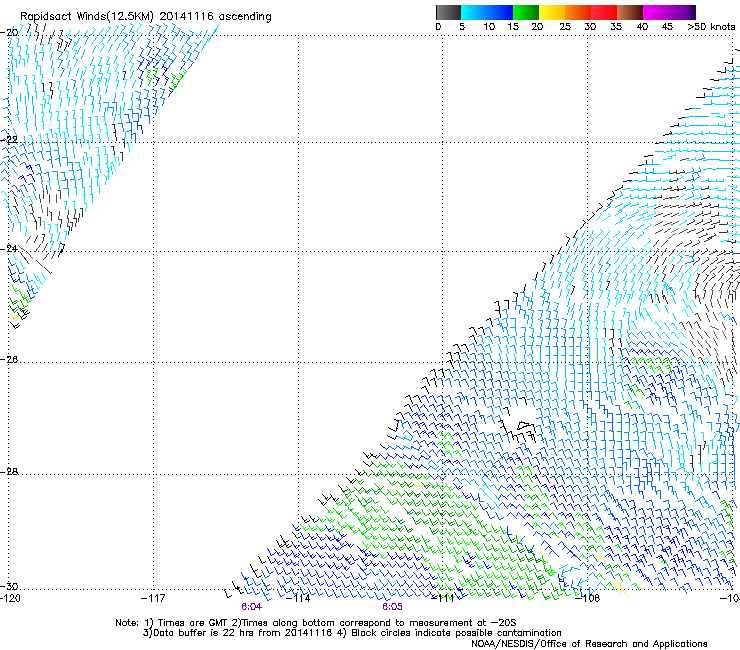The width and height of the screenshot is (740, 650).
Task: Click the '-114' longitude axis label
Action: pos(298,598)
